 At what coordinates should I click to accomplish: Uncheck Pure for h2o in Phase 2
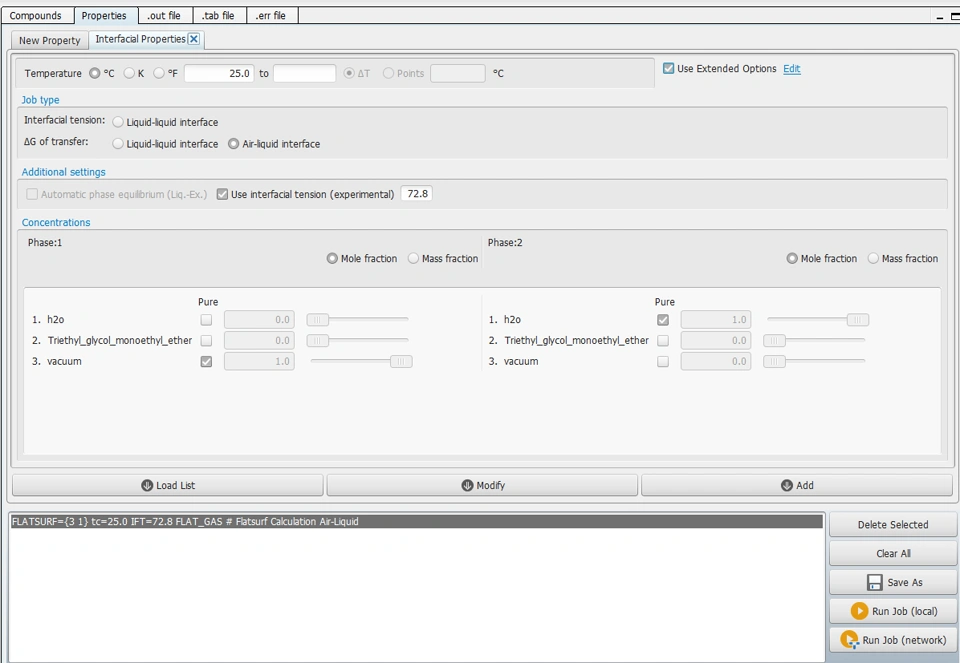pyautogui.click(x=663, y=320)
